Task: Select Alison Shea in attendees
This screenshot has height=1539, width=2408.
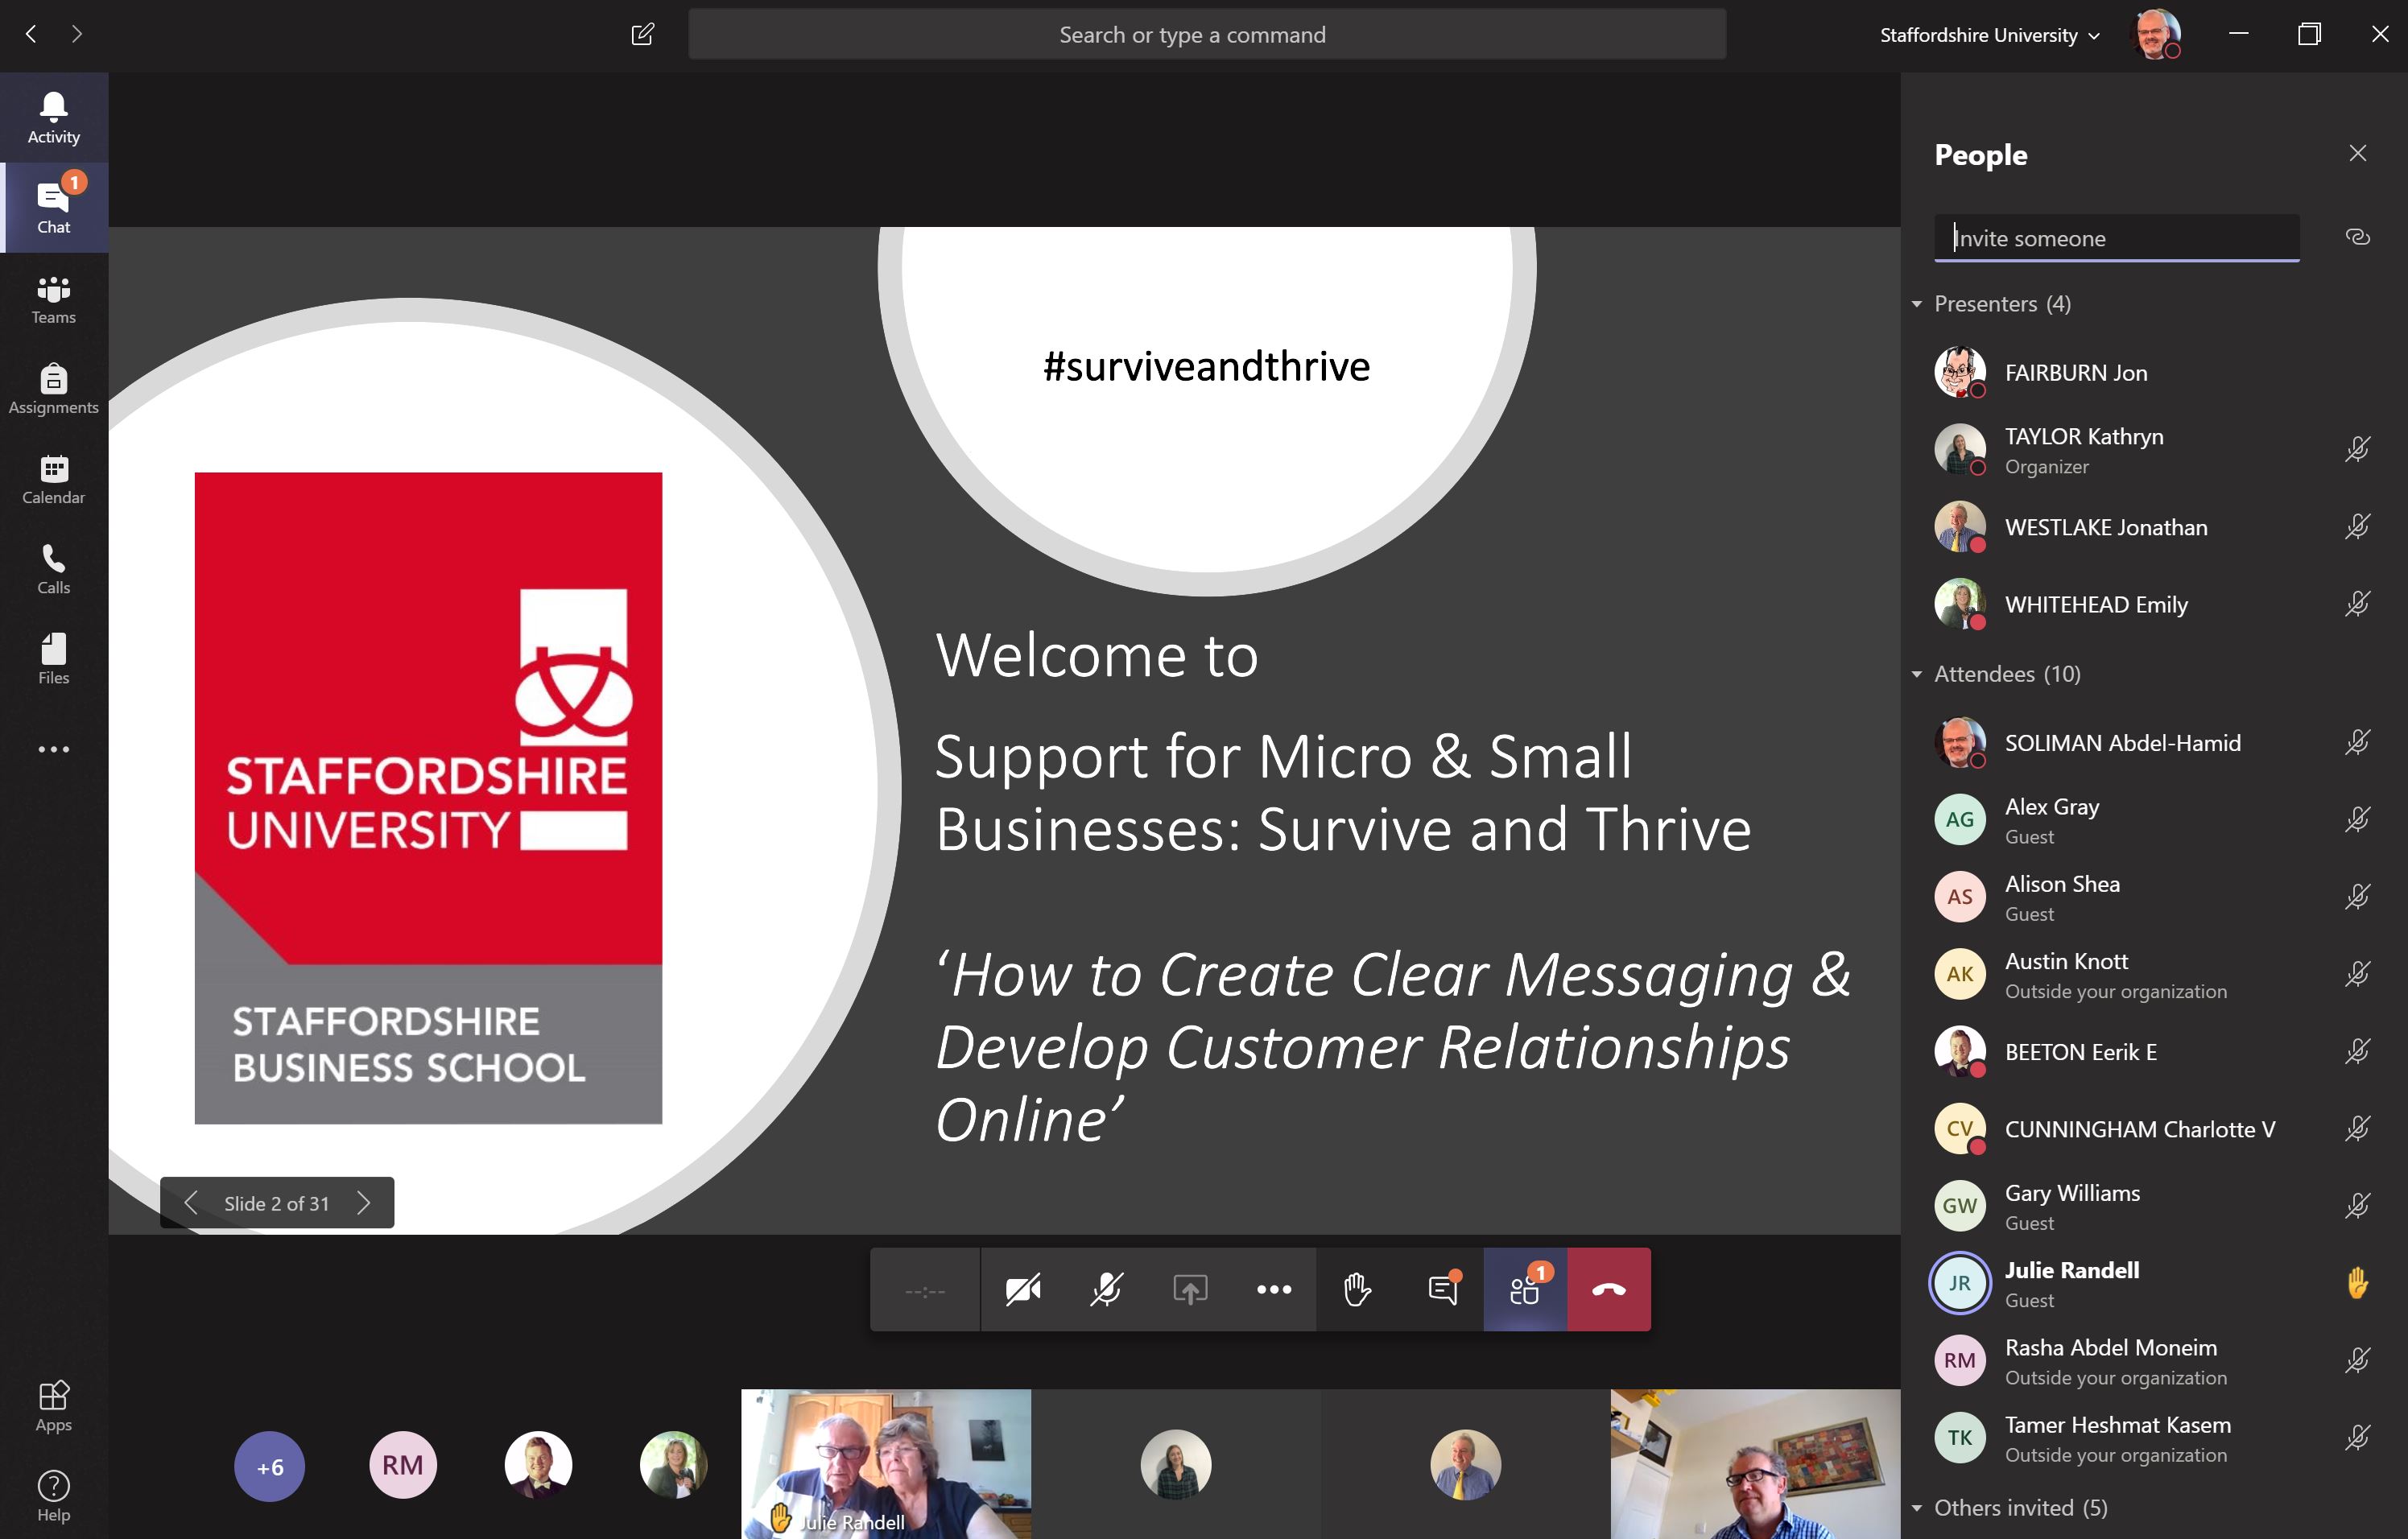Action: click(2154, 897)
